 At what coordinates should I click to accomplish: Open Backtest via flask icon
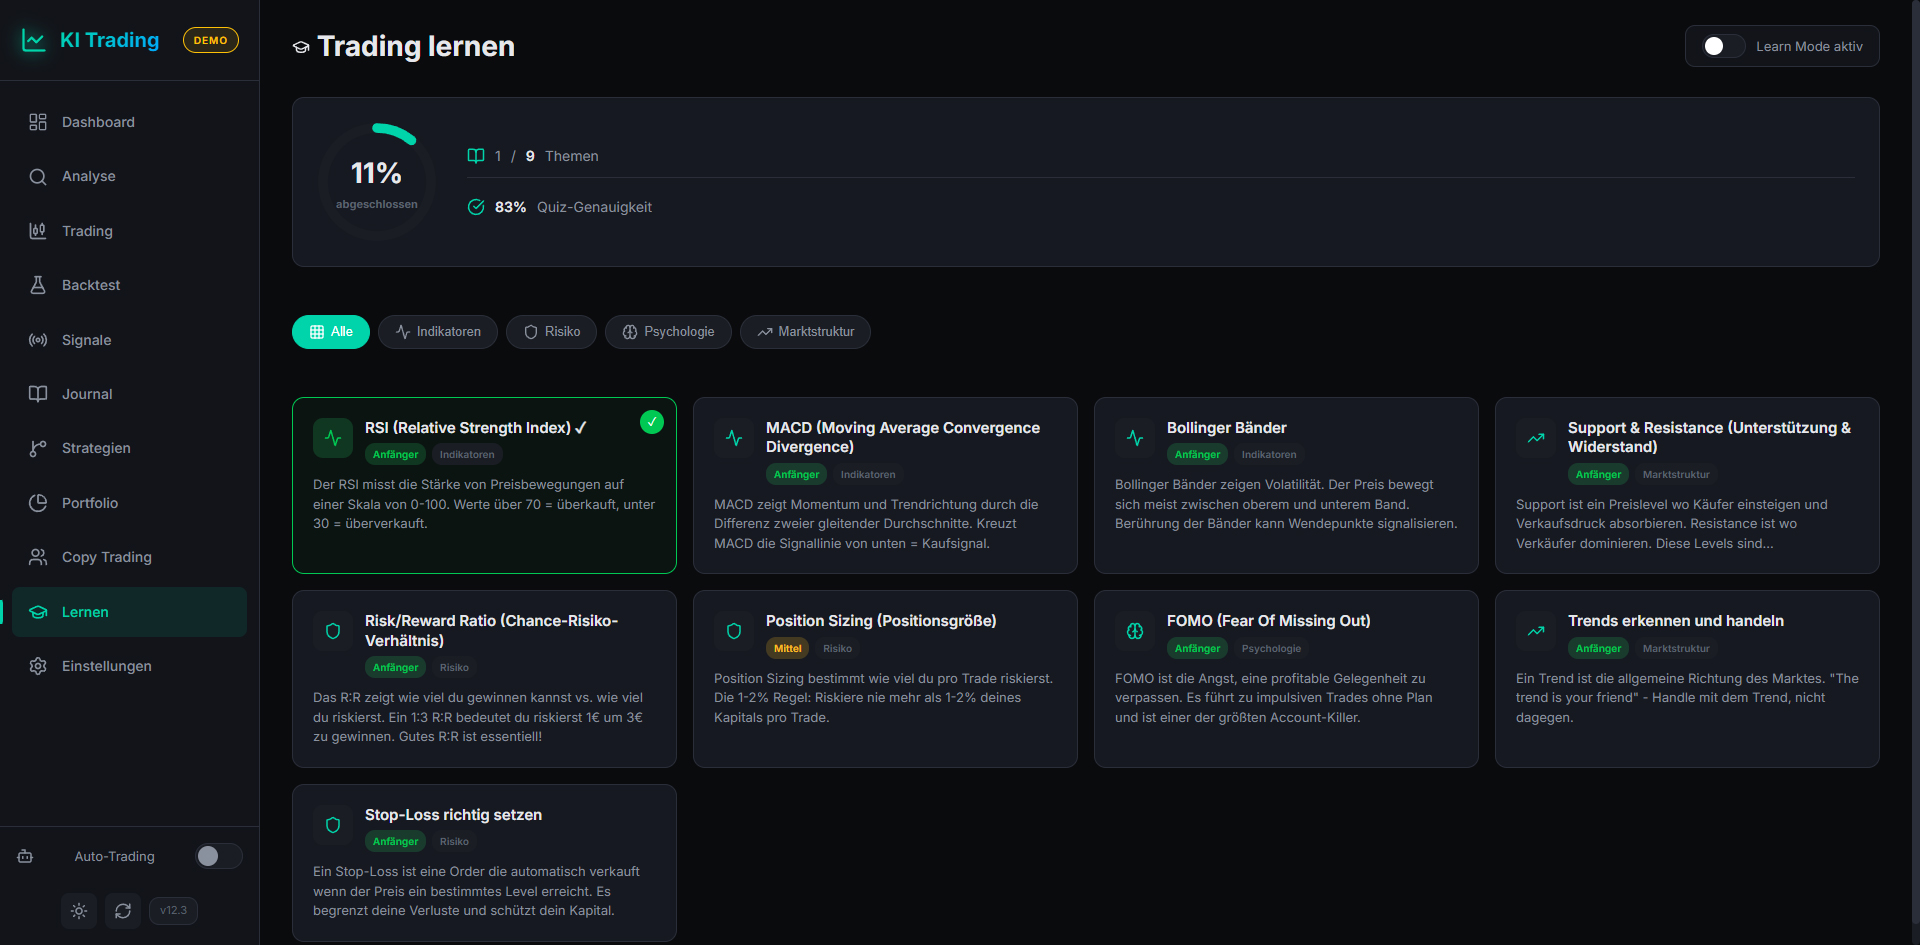pyautogui.click(x=38, y=285)
